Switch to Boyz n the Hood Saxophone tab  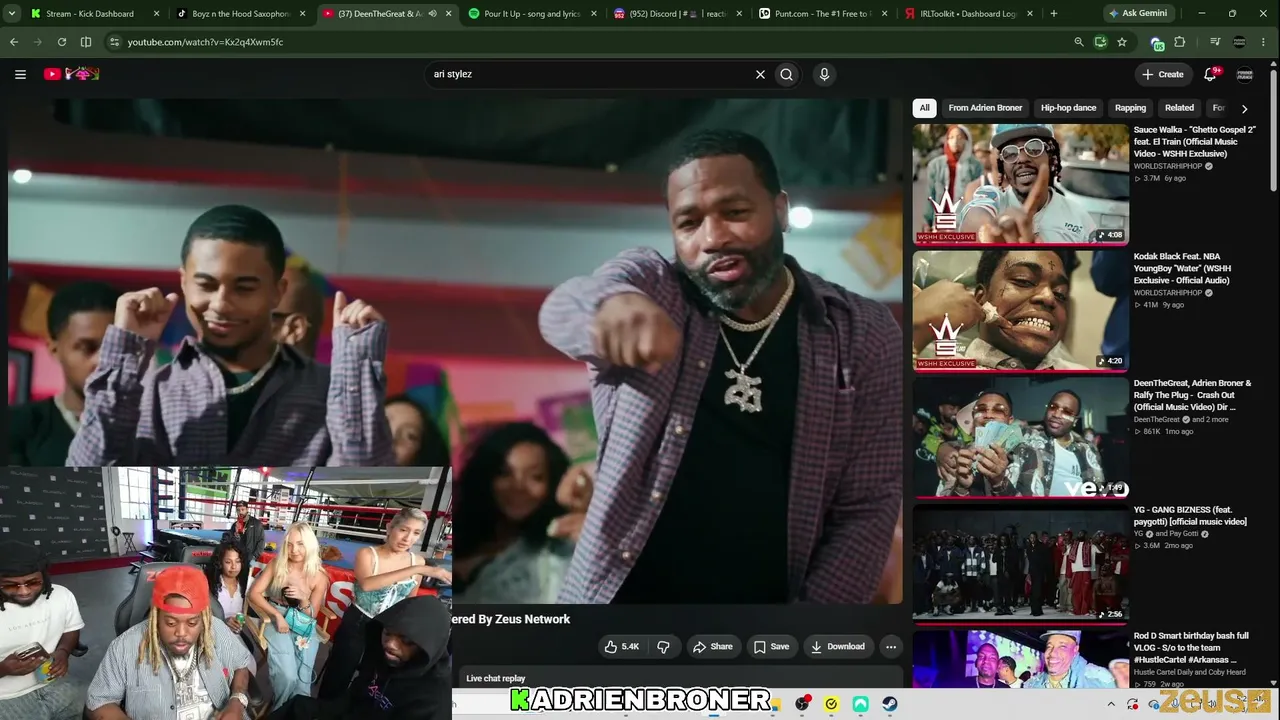241,14
